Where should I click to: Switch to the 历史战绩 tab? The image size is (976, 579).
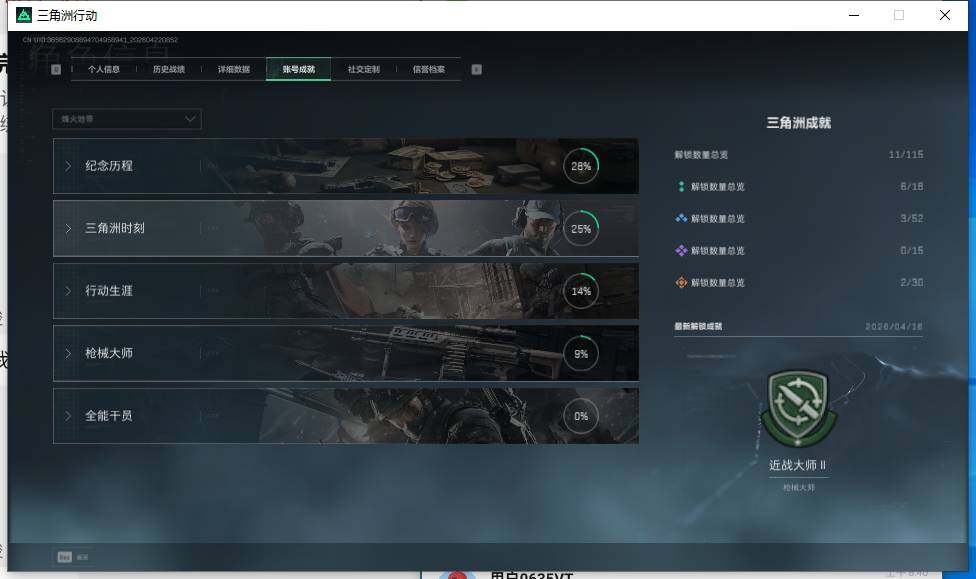(169, 69)
